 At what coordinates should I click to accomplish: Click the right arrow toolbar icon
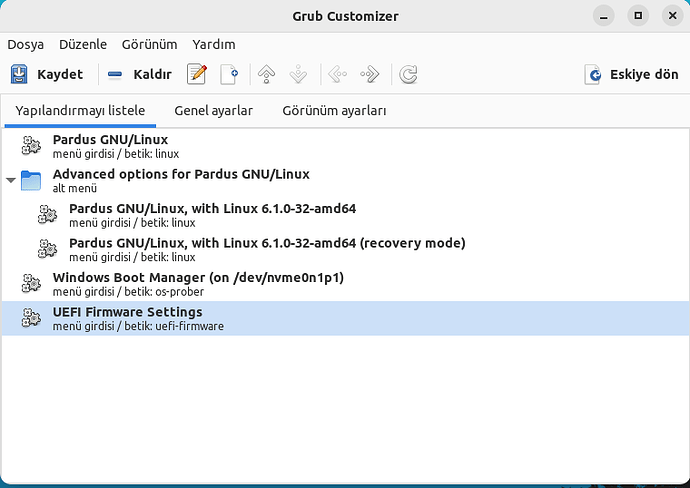coord(369,74)
